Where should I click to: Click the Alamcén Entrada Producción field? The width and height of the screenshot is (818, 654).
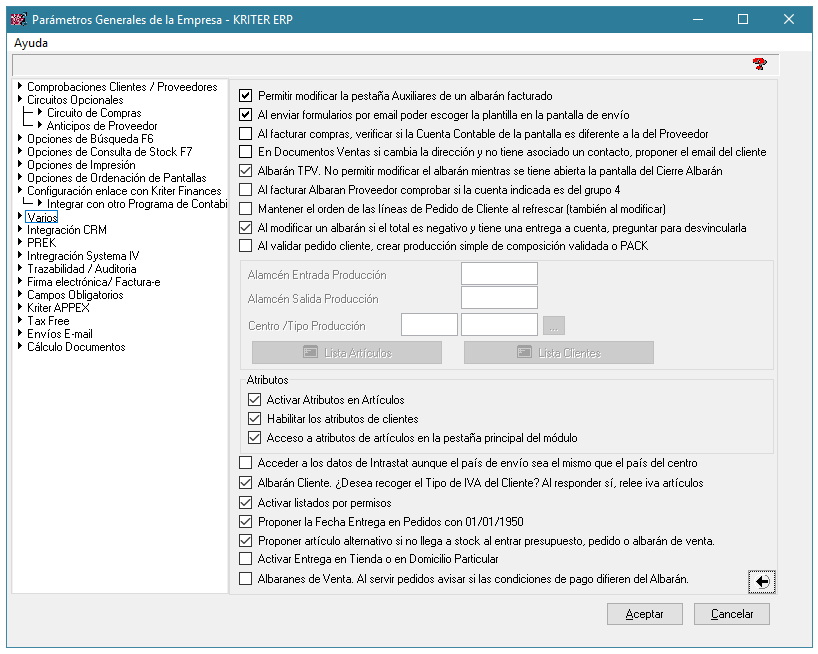[499, 274]
